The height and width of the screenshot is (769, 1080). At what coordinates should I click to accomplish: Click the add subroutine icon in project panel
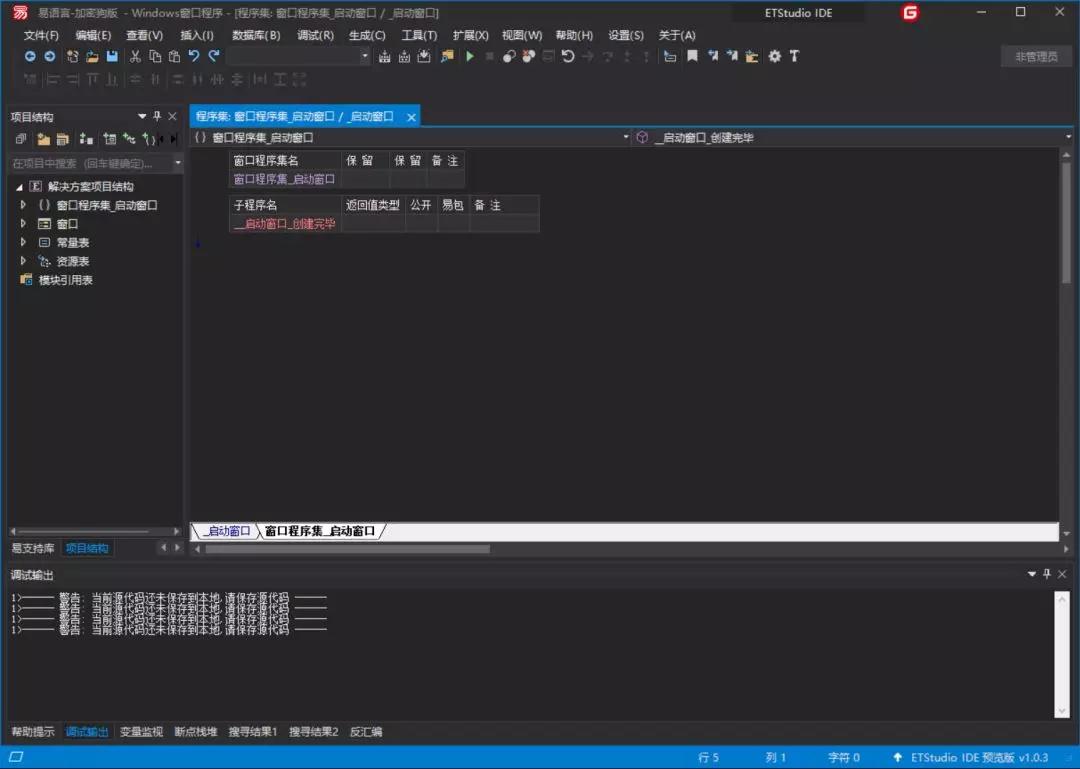(x=149, y=138)
